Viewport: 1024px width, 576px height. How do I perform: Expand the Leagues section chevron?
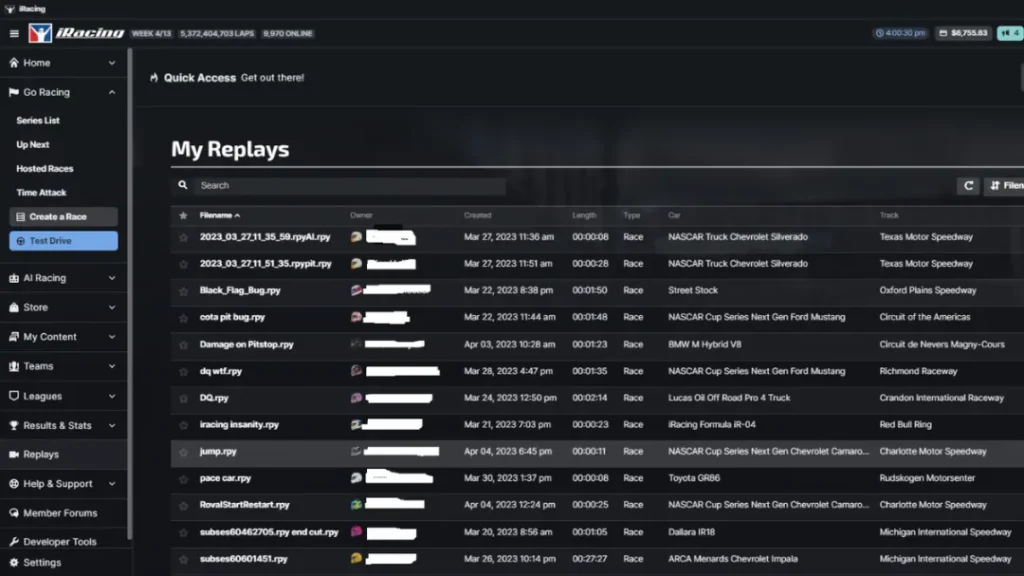pyautogui.click(x=112, y=396)
